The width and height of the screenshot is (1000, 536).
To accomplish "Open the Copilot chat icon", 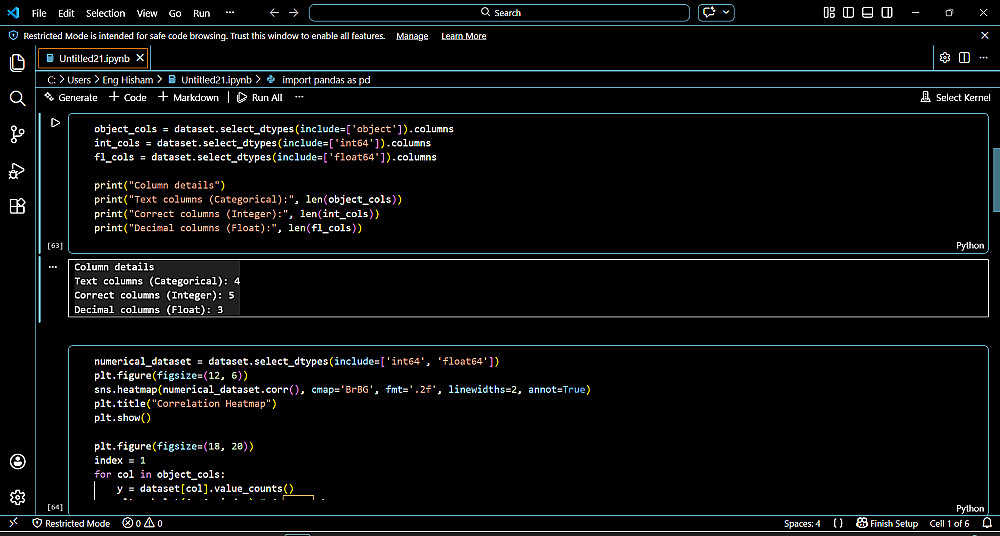I will pos(708,13).
